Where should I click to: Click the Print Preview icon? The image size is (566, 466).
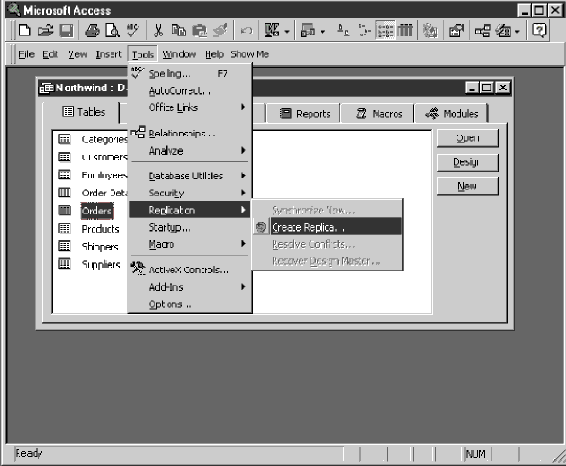coord(112,31)
